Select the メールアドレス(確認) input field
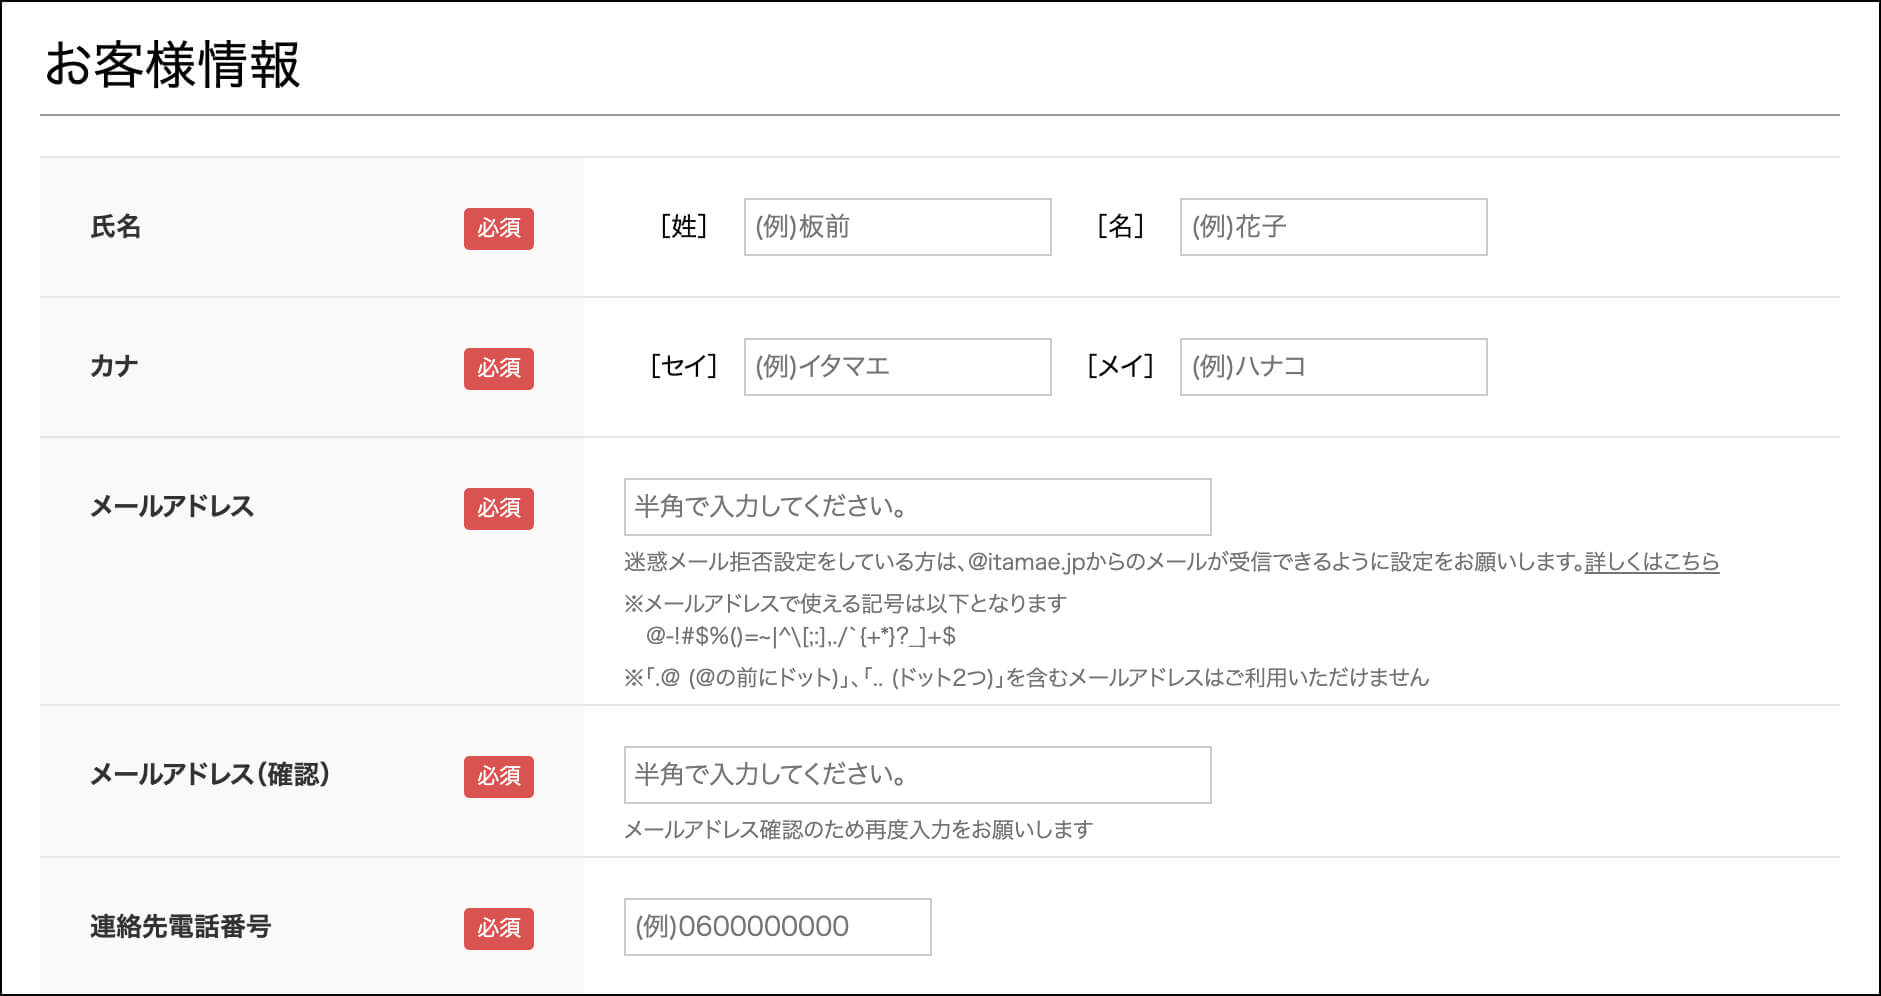Screen dimensions: 1881x996 click(917, 775)
